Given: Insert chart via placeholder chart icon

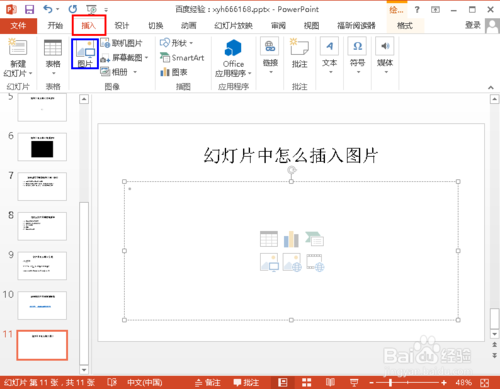Looking at the screenshot, I should pyautogui.click(x=291, y=239).
